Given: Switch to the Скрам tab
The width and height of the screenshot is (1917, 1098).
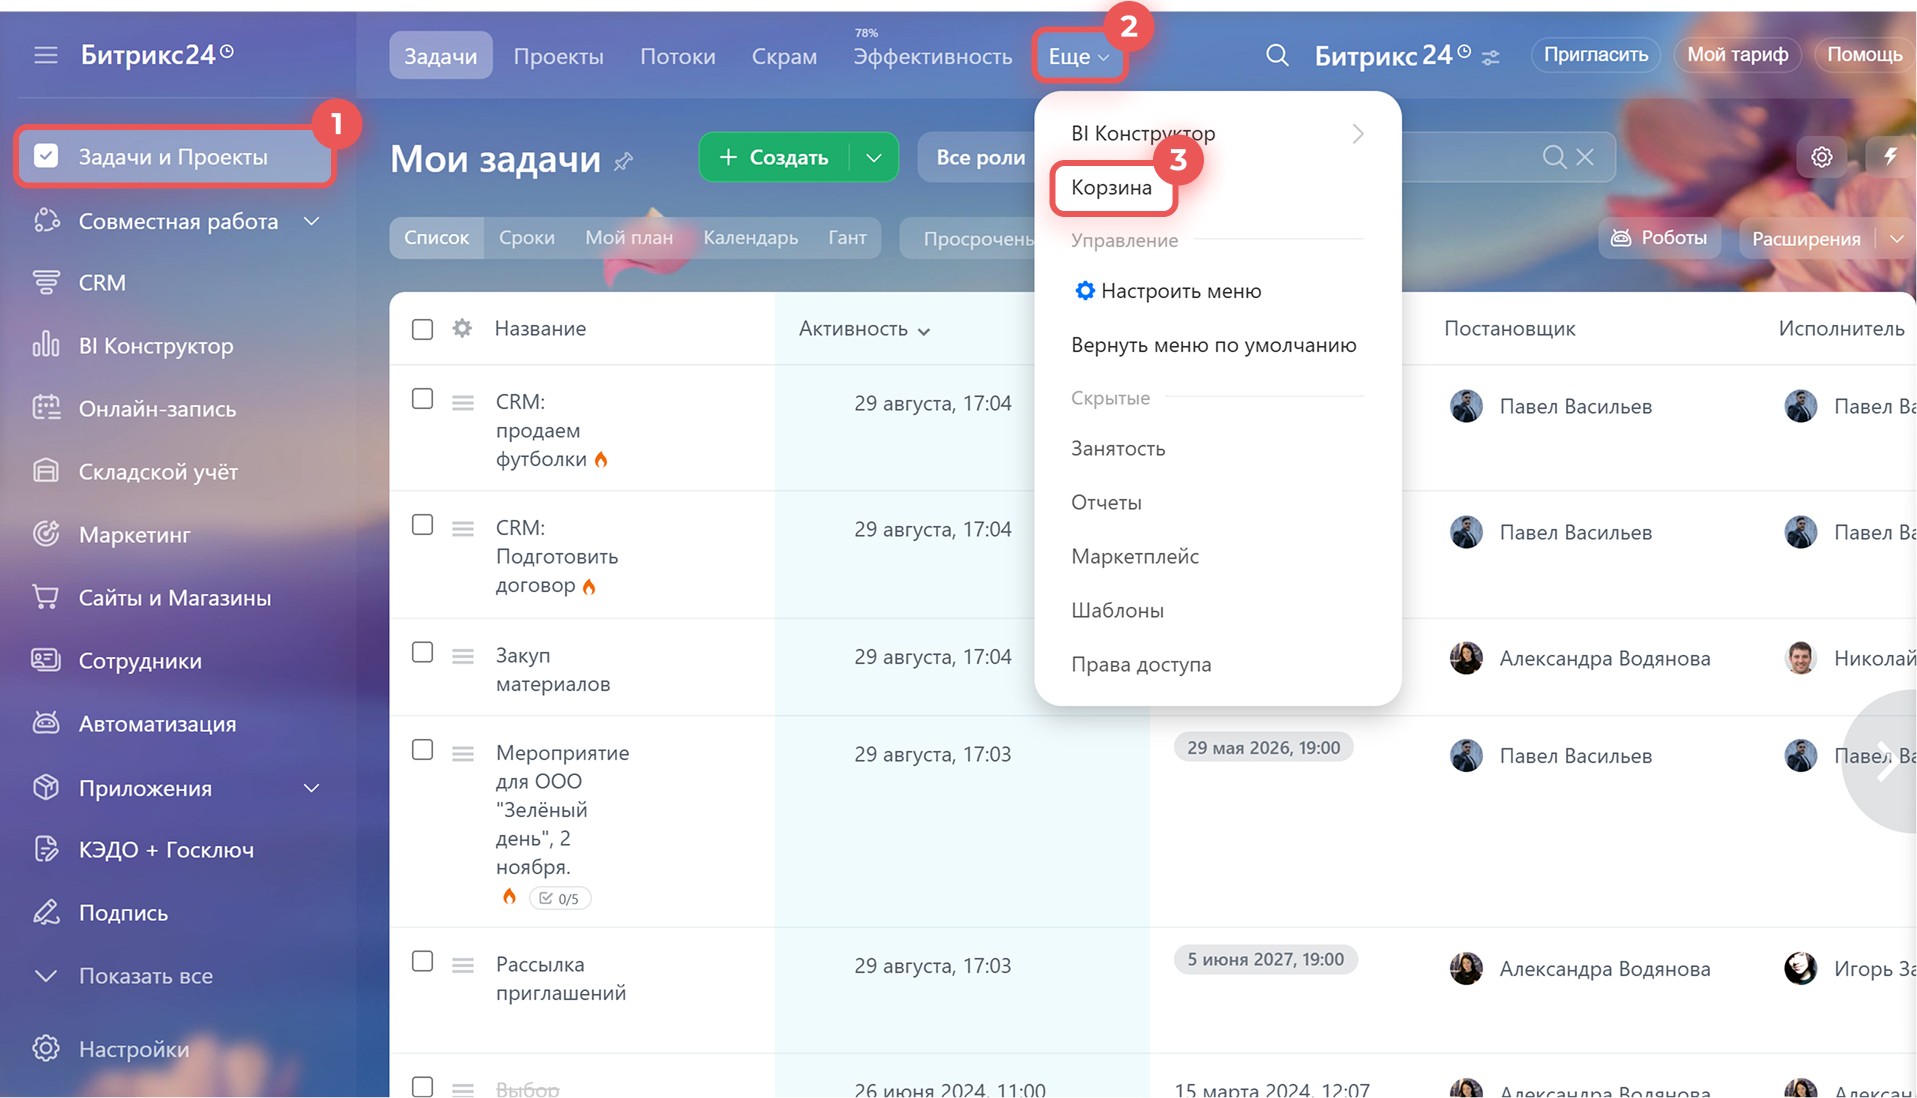Looking at the screenshot, I should pyautogui.click(x=784, y=56).
